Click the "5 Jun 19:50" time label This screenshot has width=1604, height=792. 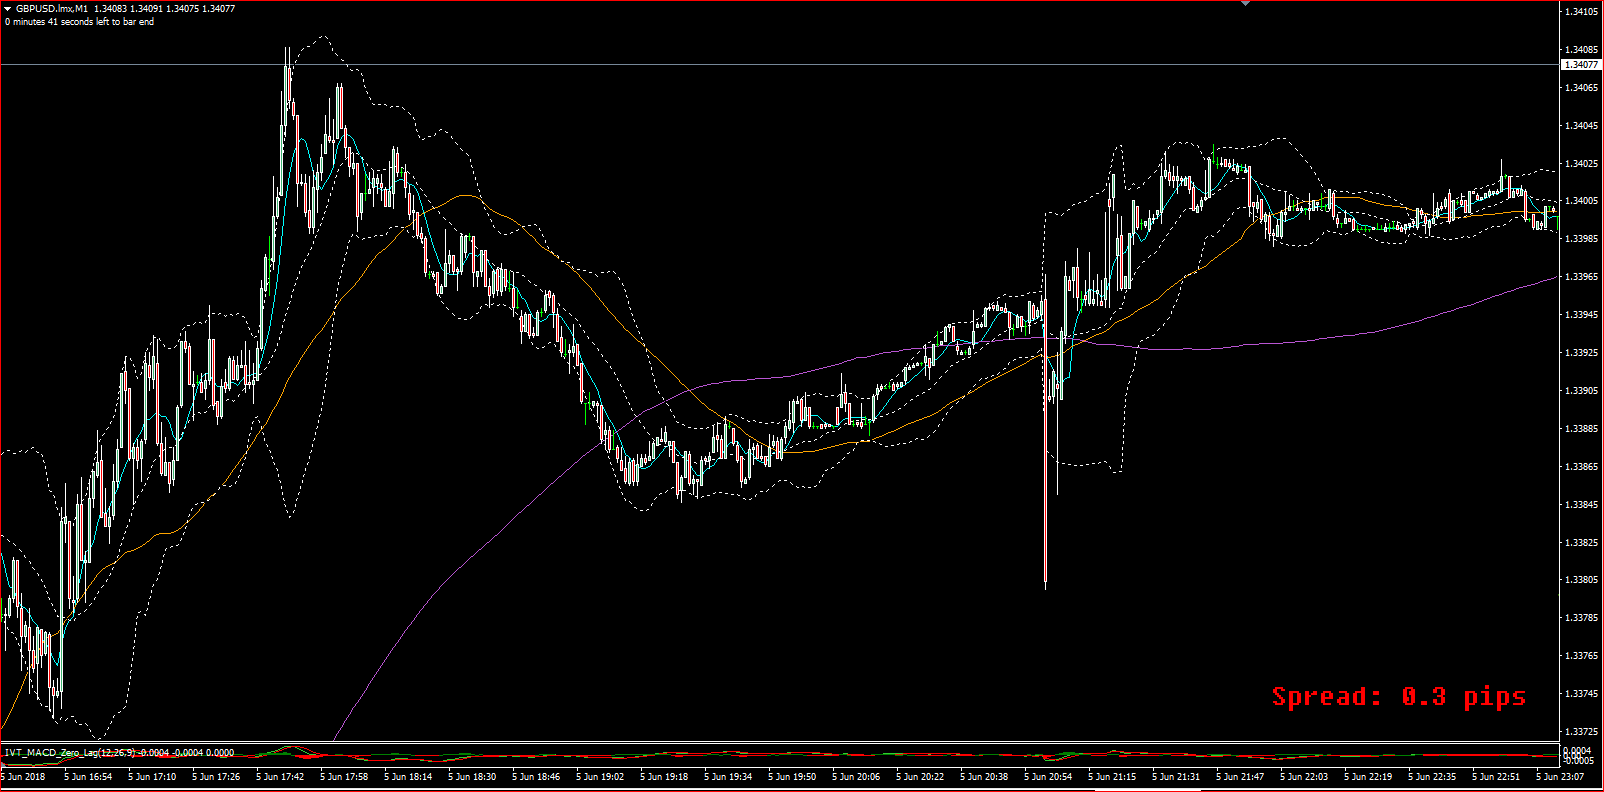792,777
